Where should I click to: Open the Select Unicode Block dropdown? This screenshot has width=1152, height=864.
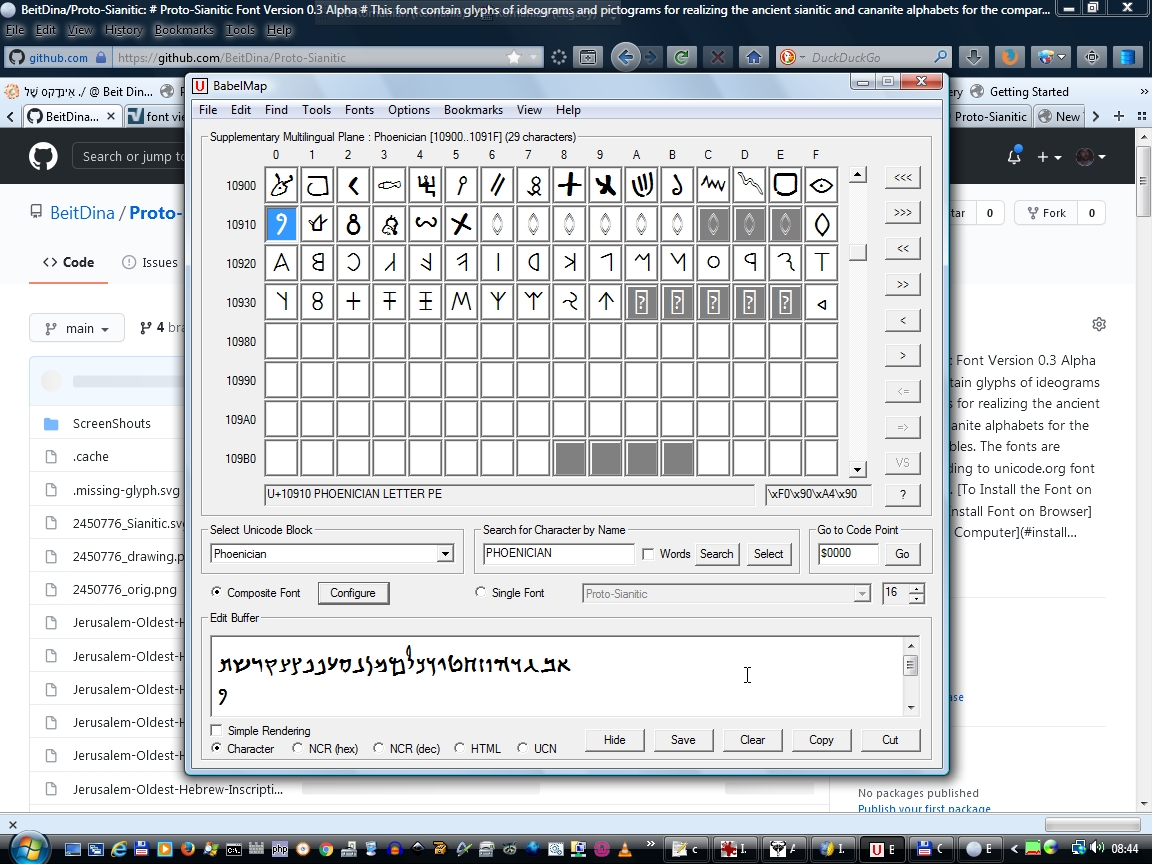(x=444, y=554)
